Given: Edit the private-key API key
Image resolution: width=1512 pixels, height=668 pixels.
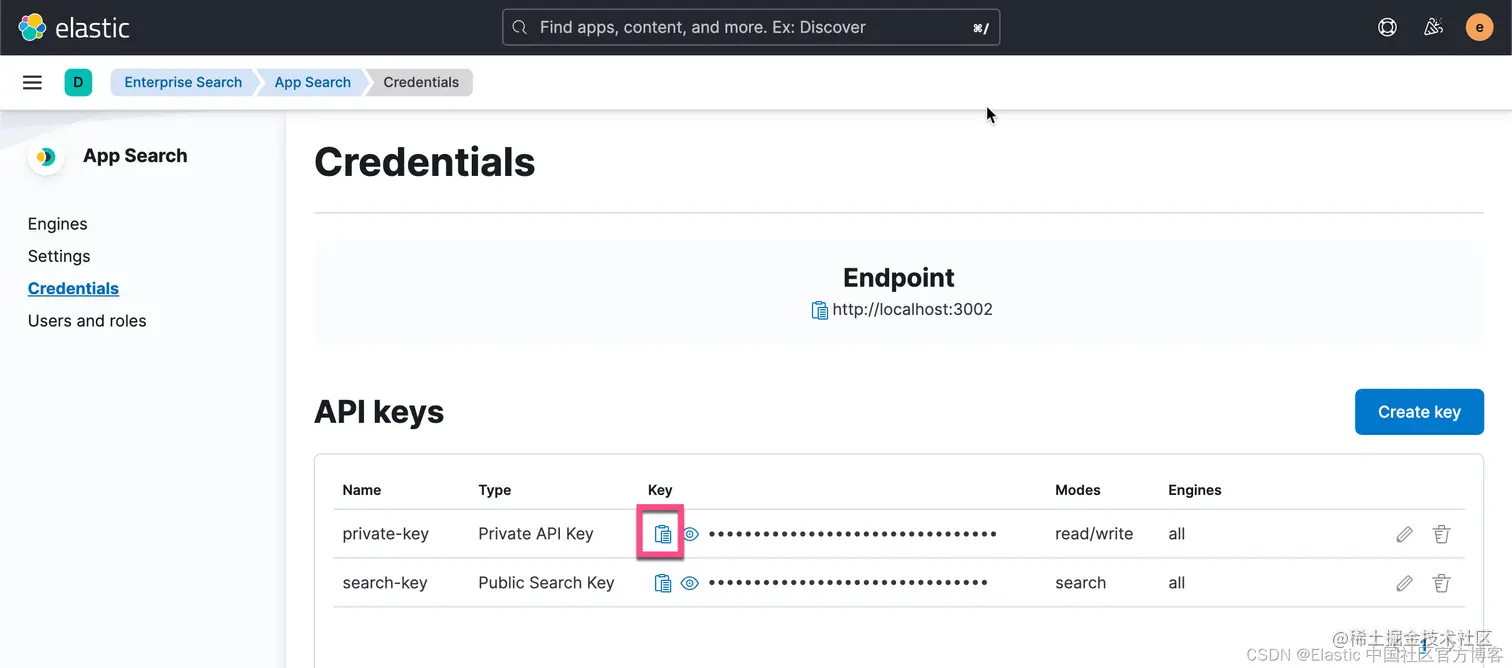Looking at the screenshot, I should coord(1404,534).
